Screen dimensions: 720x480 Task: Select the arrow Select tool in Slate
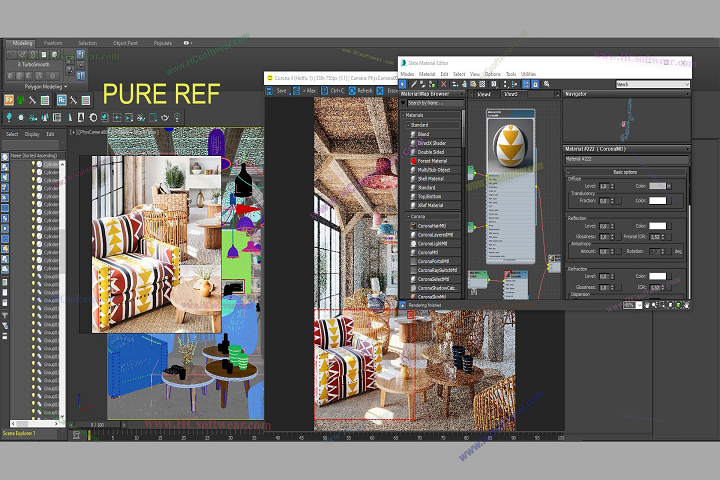(x=403, y=84)
